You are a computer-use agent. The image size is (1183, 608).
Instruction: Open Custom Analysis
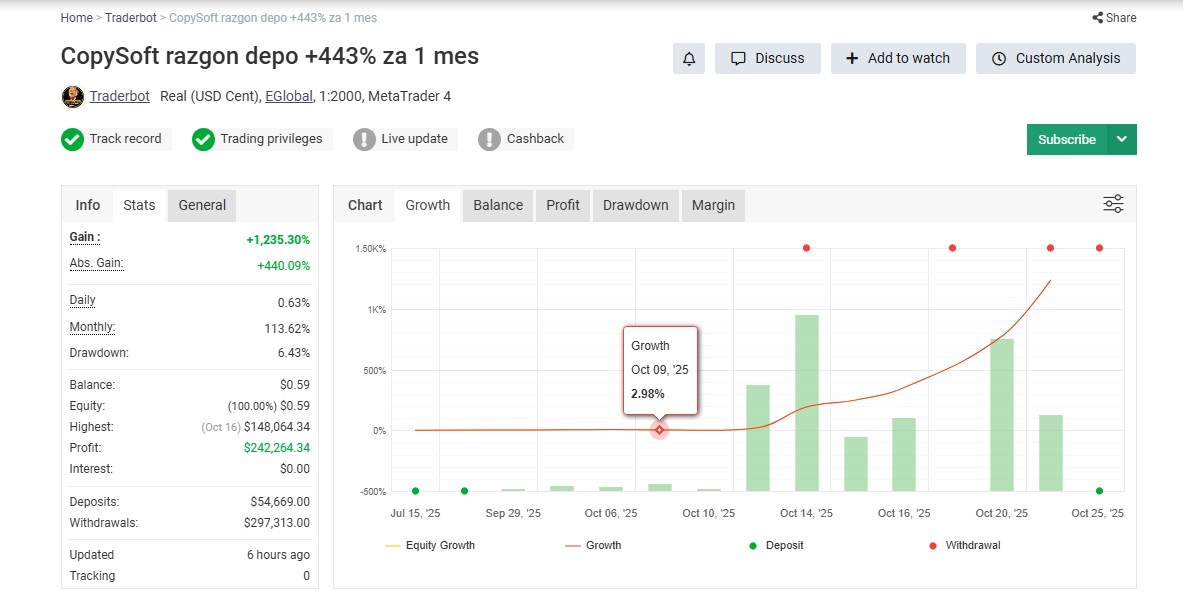[x=1055, y=59]
